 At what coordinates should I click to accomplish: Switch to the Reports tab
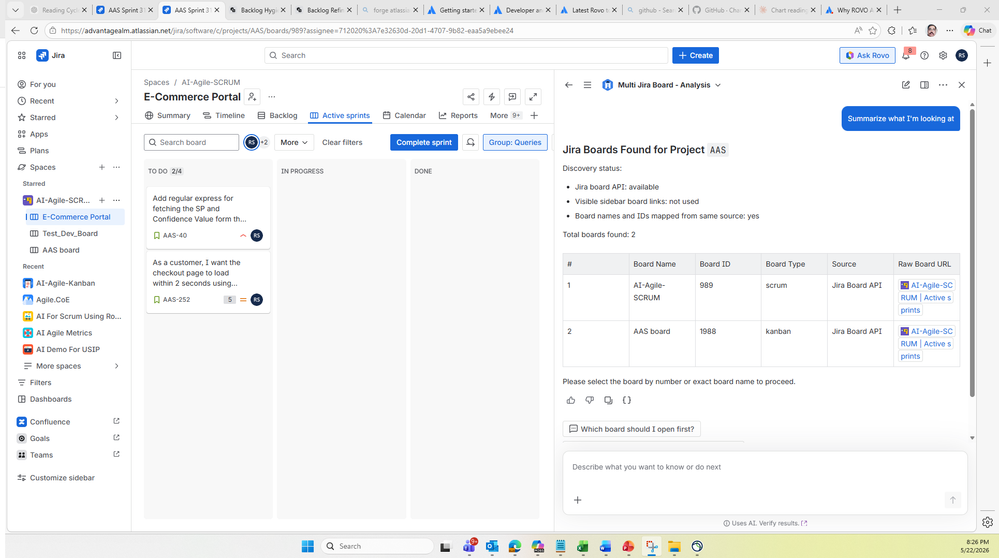[458, 116]
